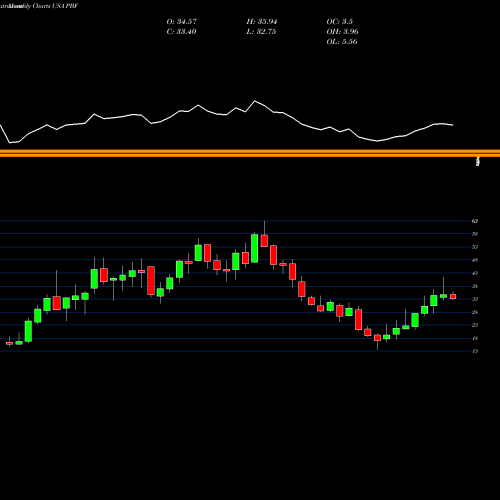Click the price axis label 28
Viewport: 500px width, 500px height.
point(475,312)
